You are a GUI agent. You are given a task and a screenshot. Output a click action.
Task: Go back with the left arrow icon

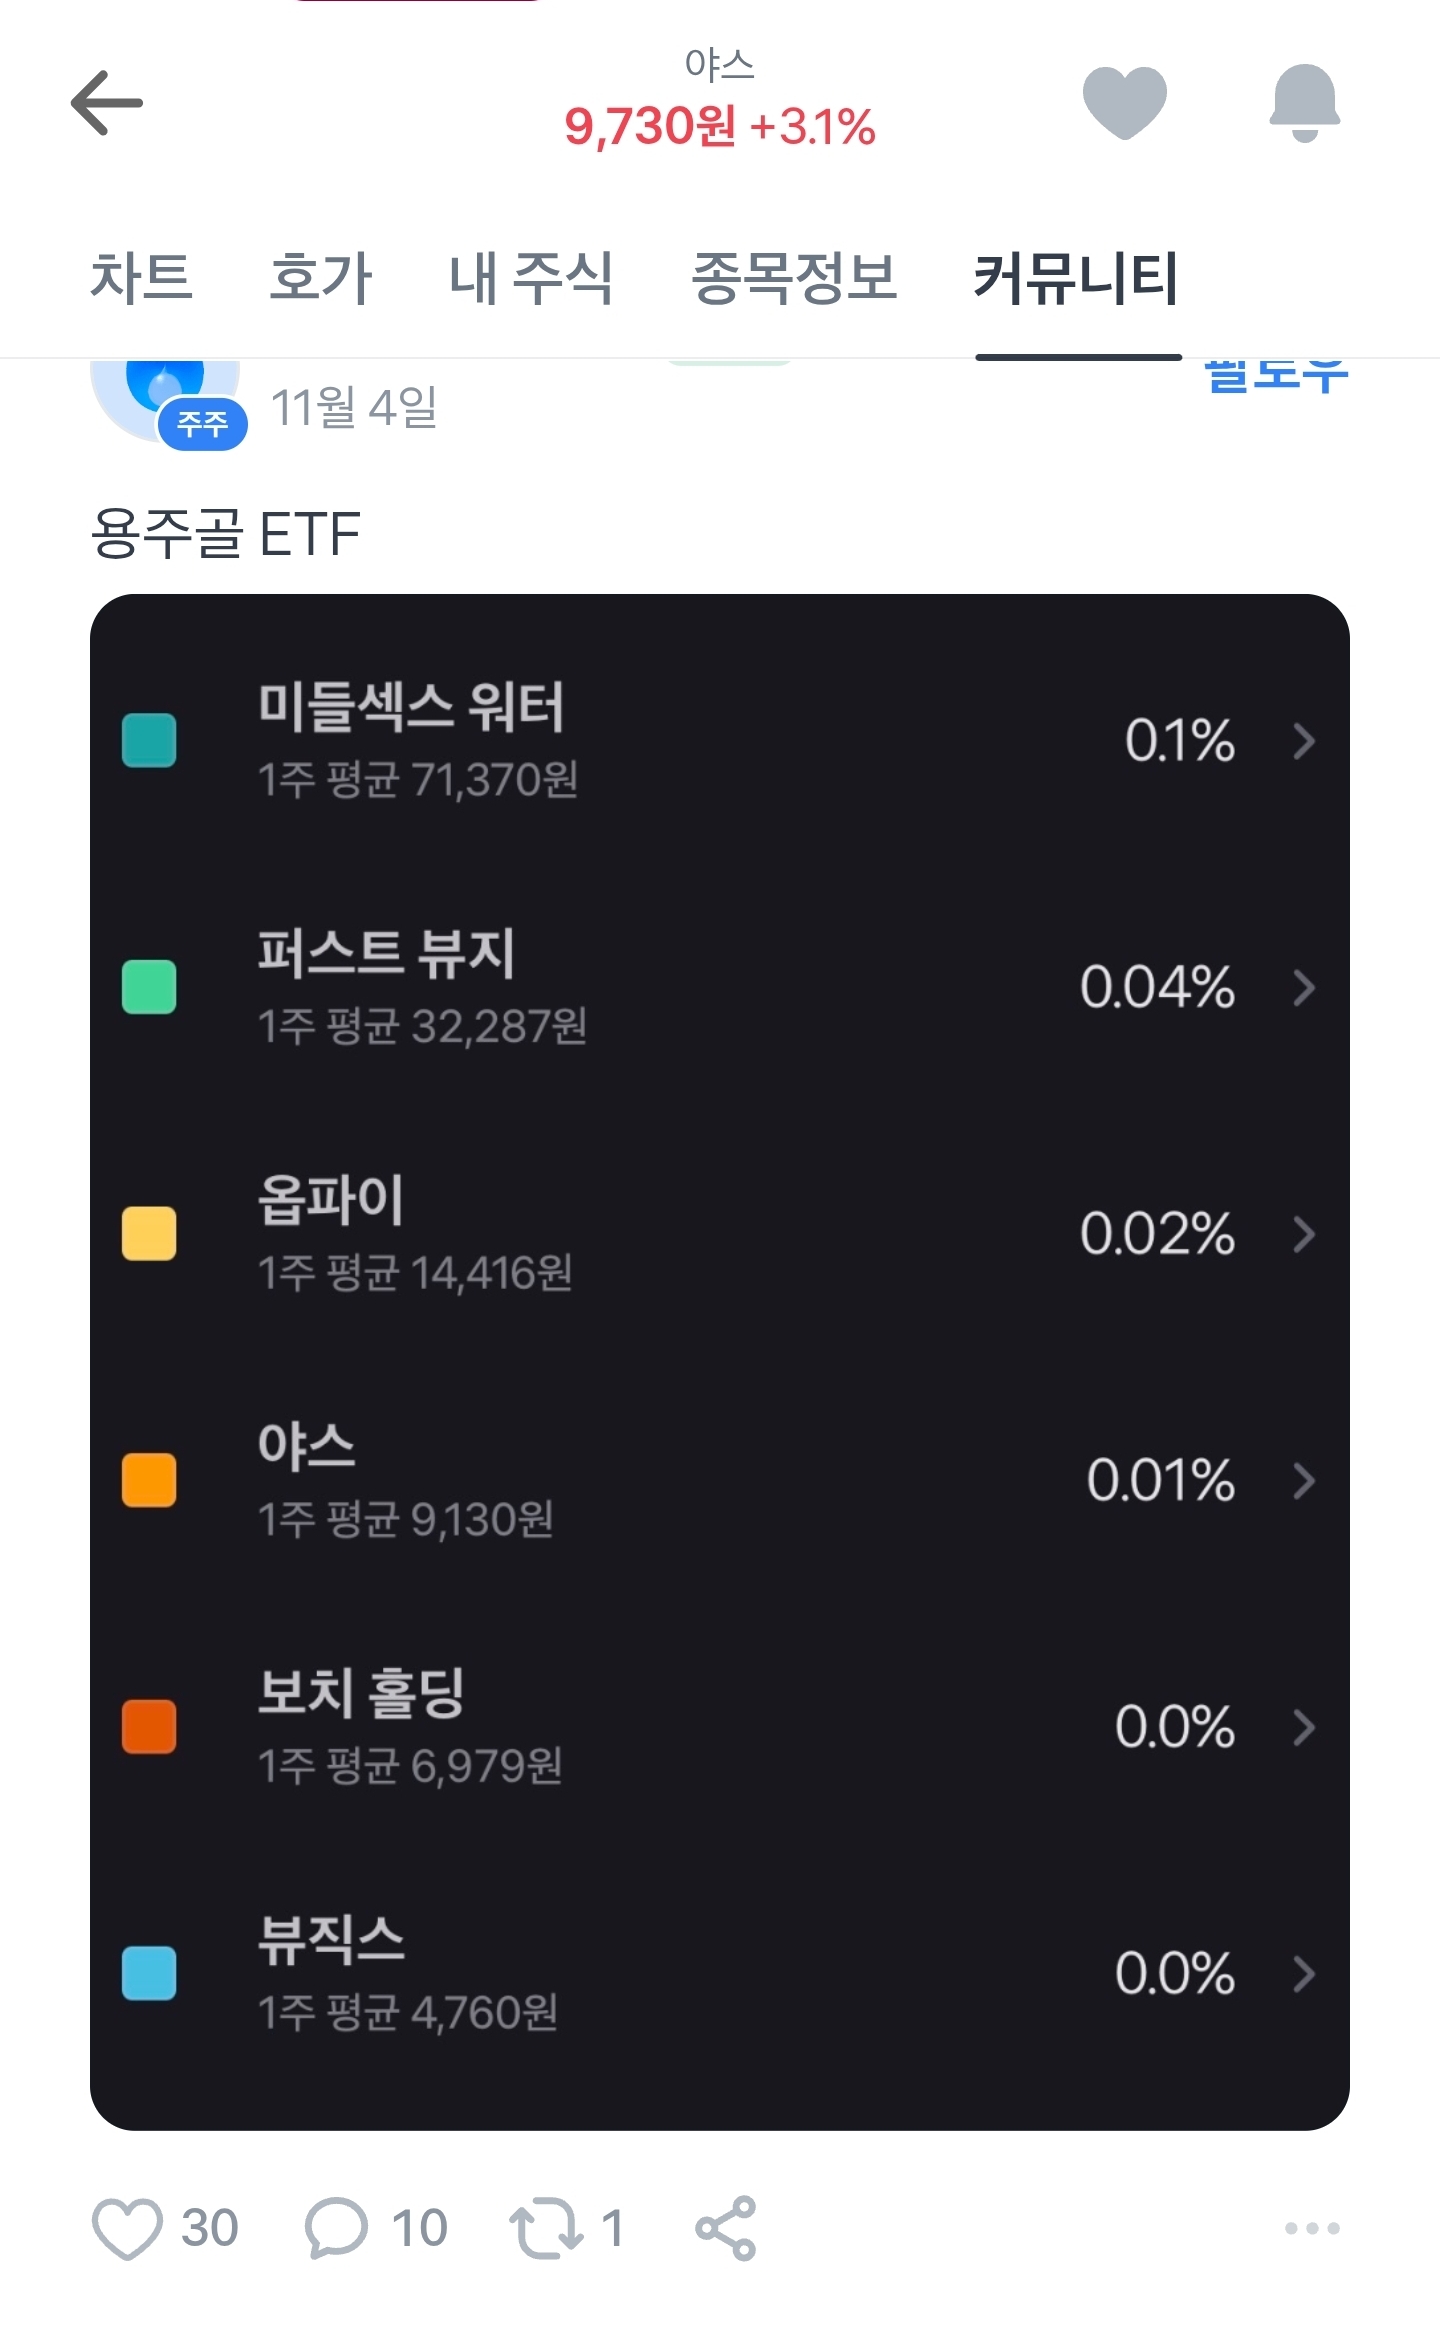click(x=107, y=103)
